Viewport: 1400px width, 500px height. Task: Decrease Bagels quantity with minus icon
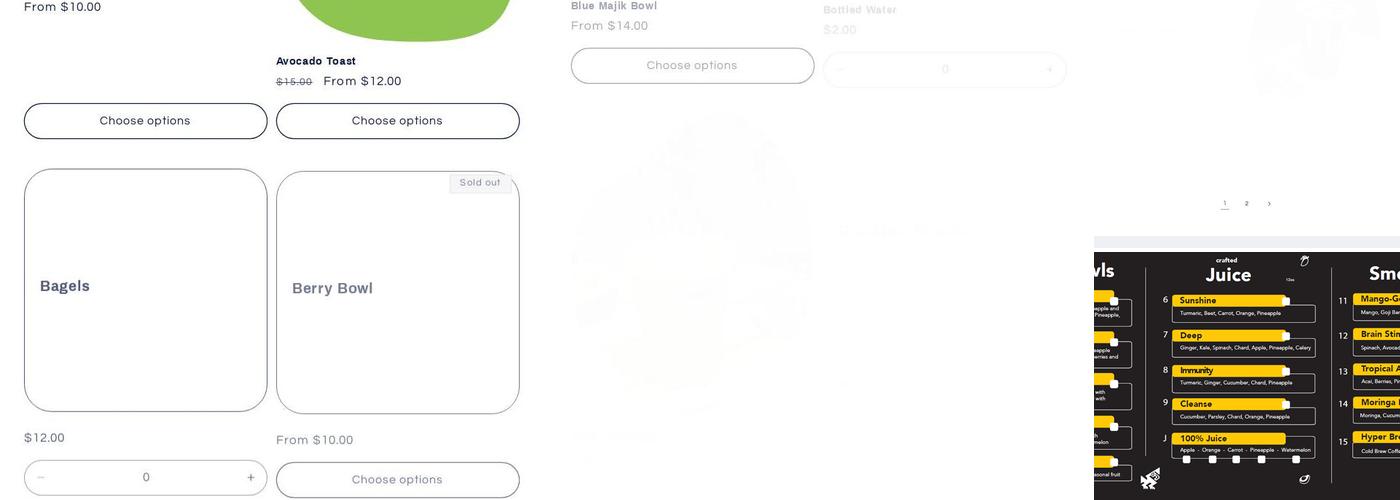[41, 478]
